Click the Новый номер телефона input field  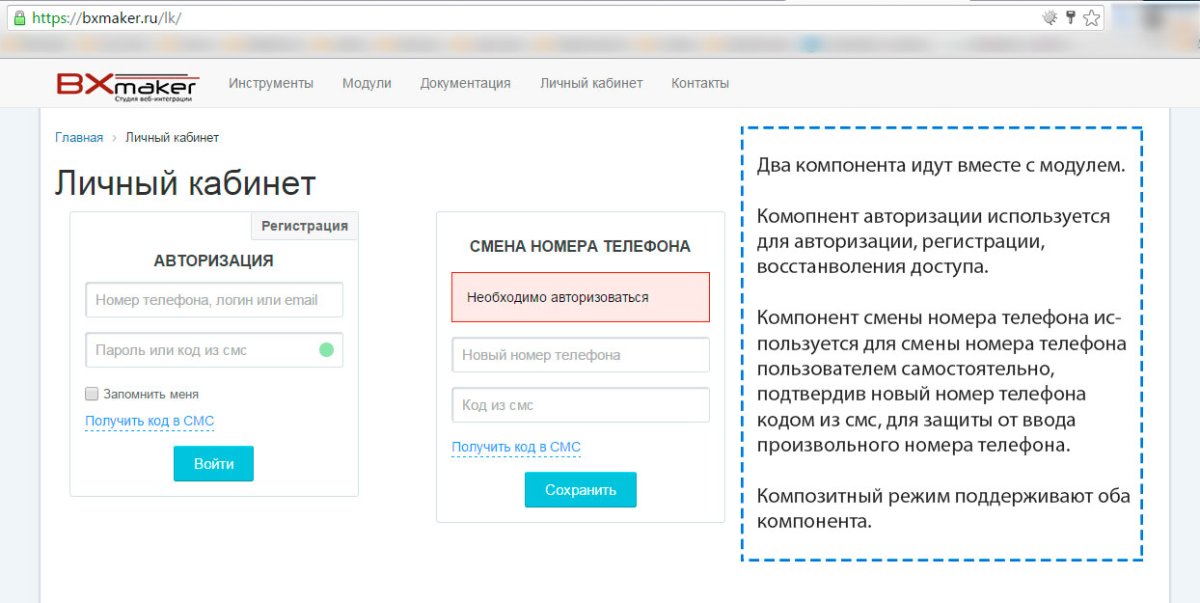[580, 354]
